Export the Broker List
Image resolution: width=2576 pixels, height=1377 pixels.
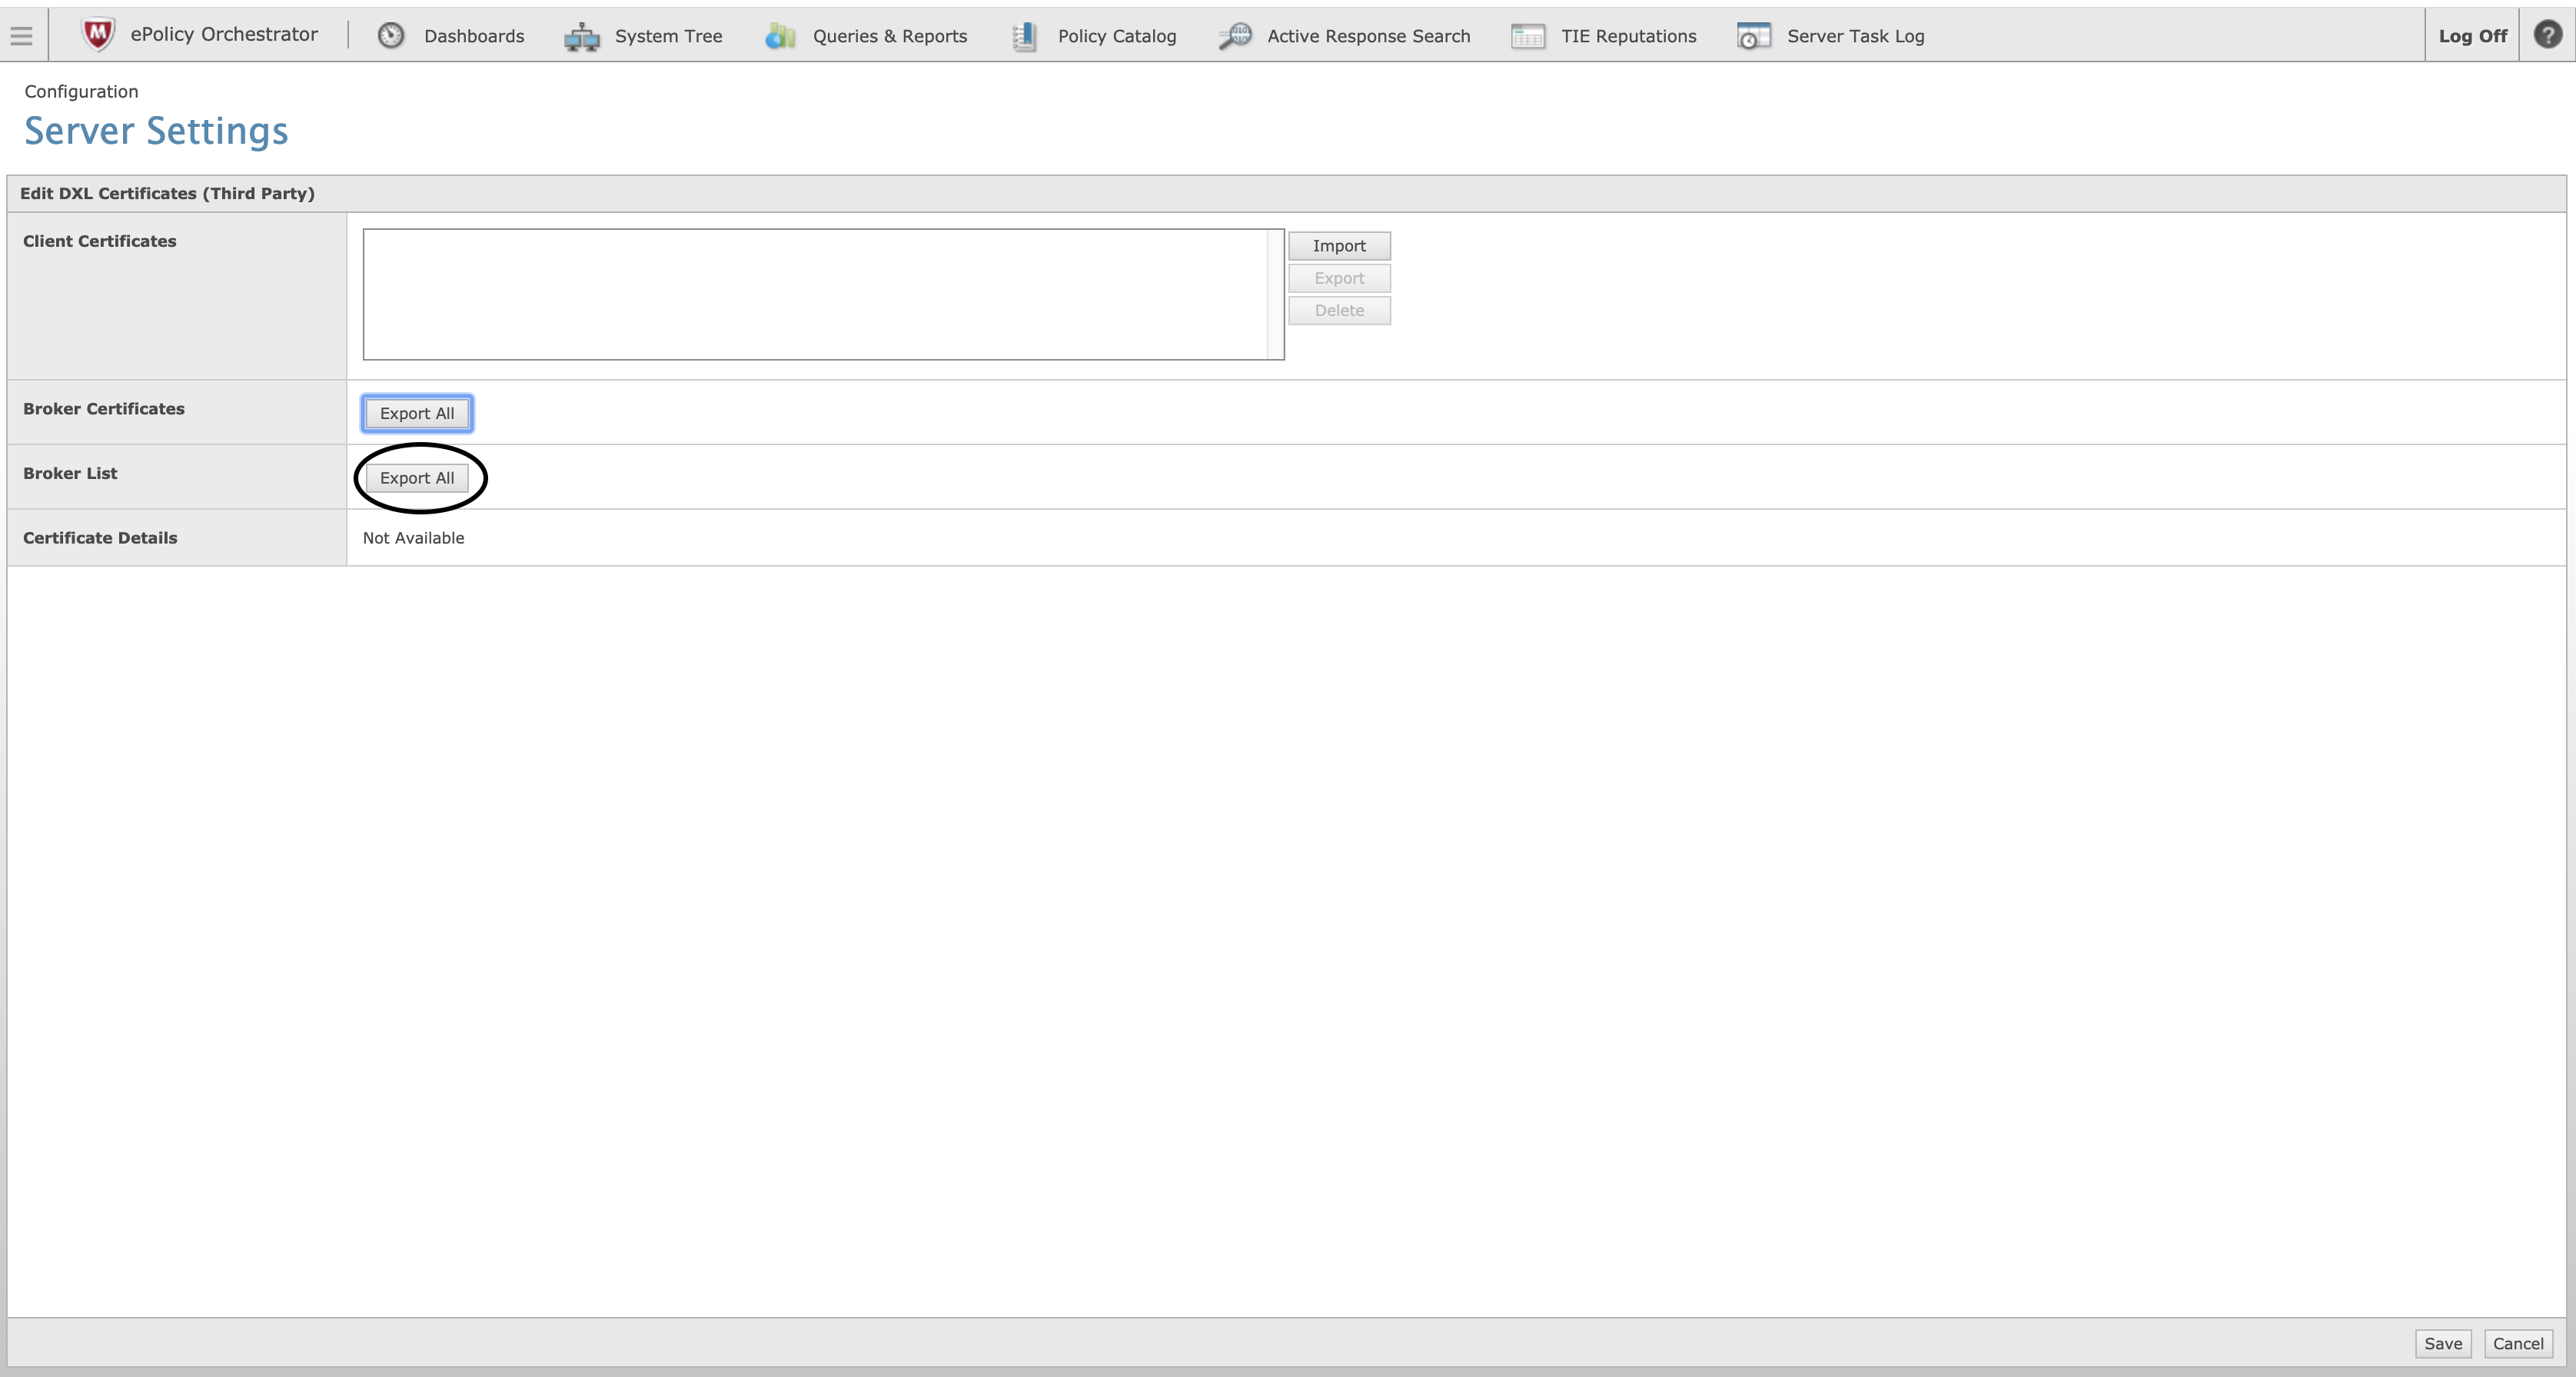[418, 478]
